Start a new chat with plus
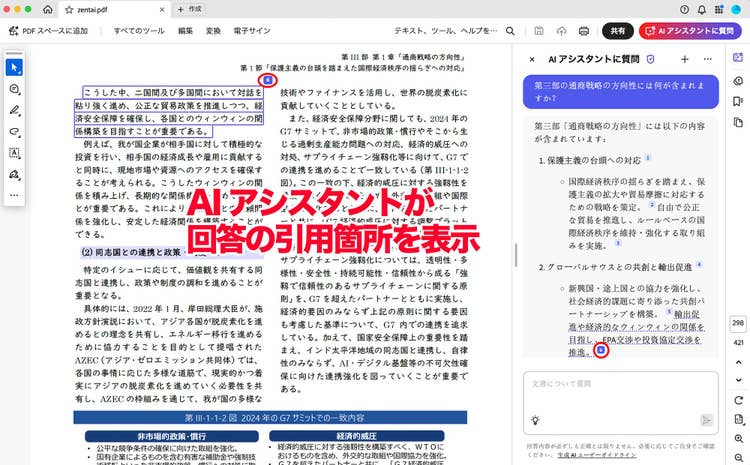This screenshot has height=465, width=750. tap(684, 59)
